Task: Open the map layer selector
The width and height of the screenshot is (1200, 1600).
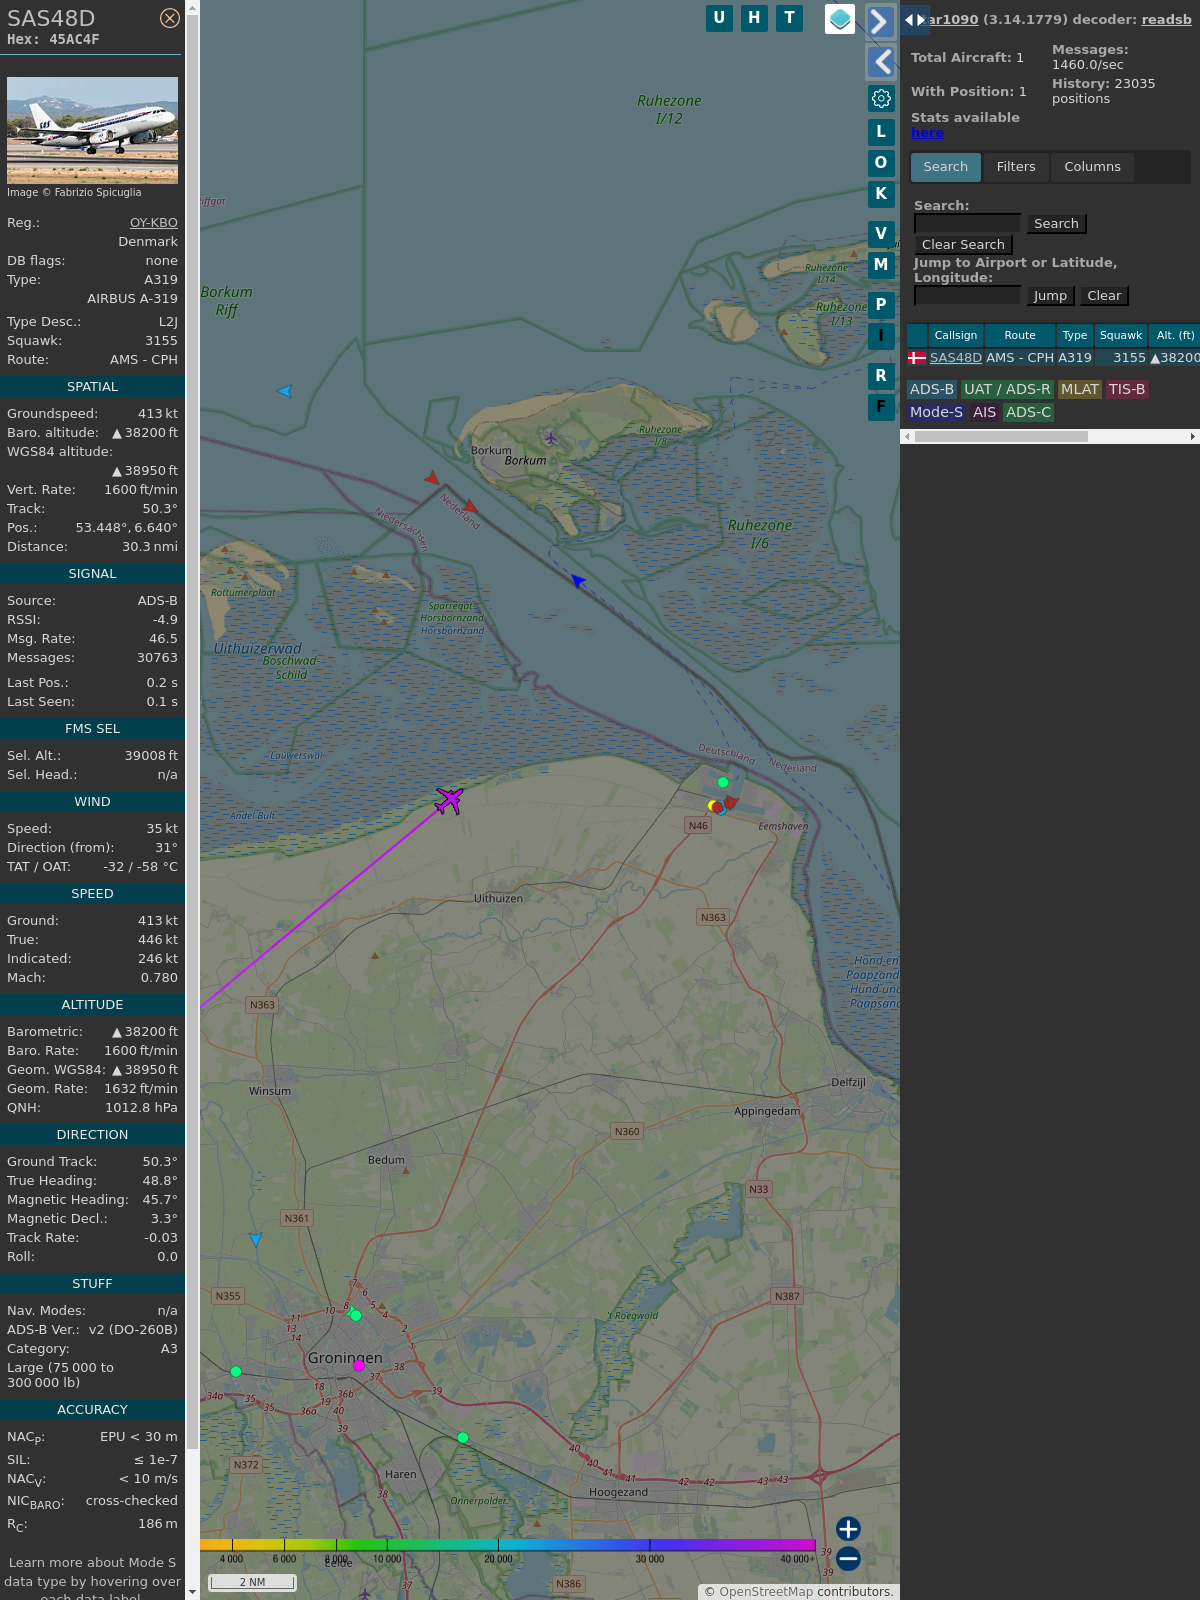Action: click(840, 19)
